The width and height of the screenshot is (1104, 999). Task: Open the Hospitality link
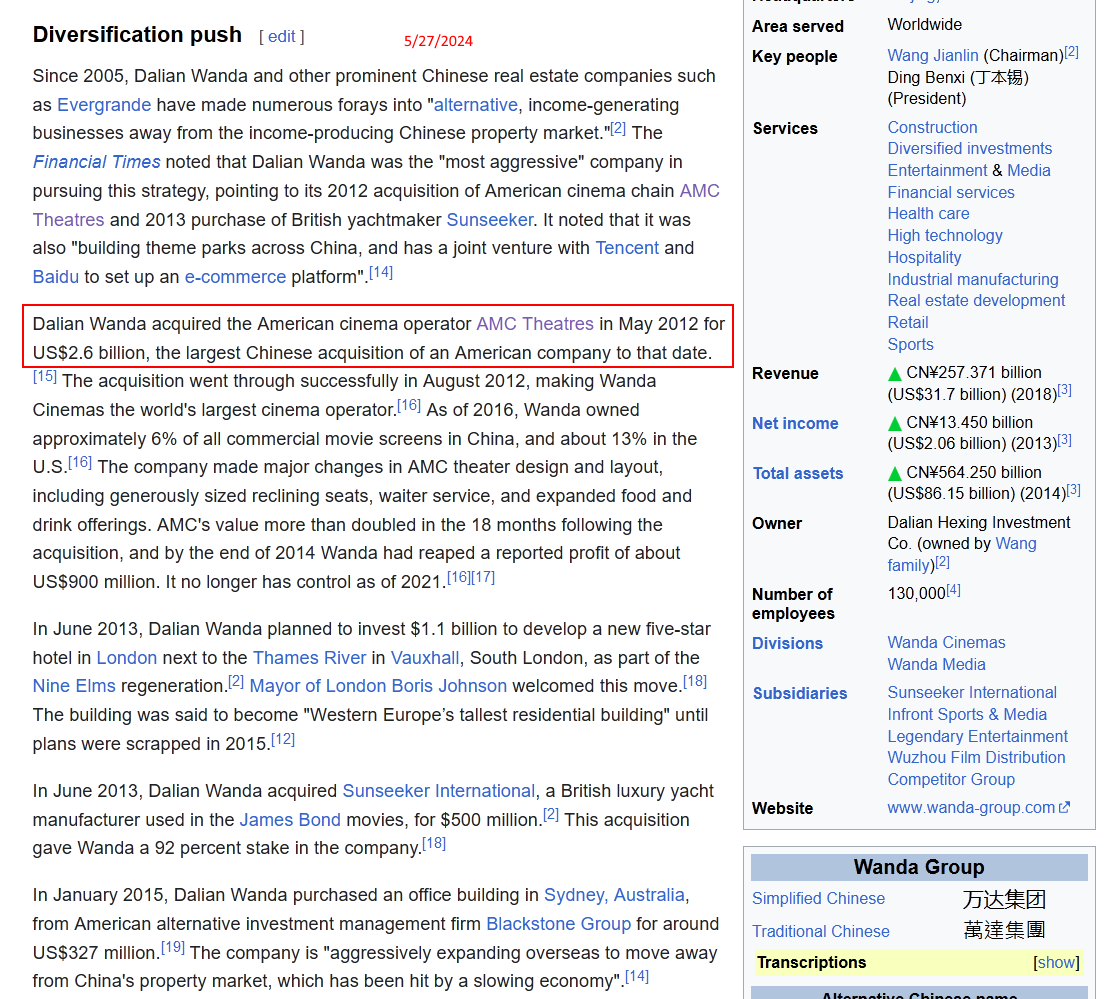click(x=924, y=257)
